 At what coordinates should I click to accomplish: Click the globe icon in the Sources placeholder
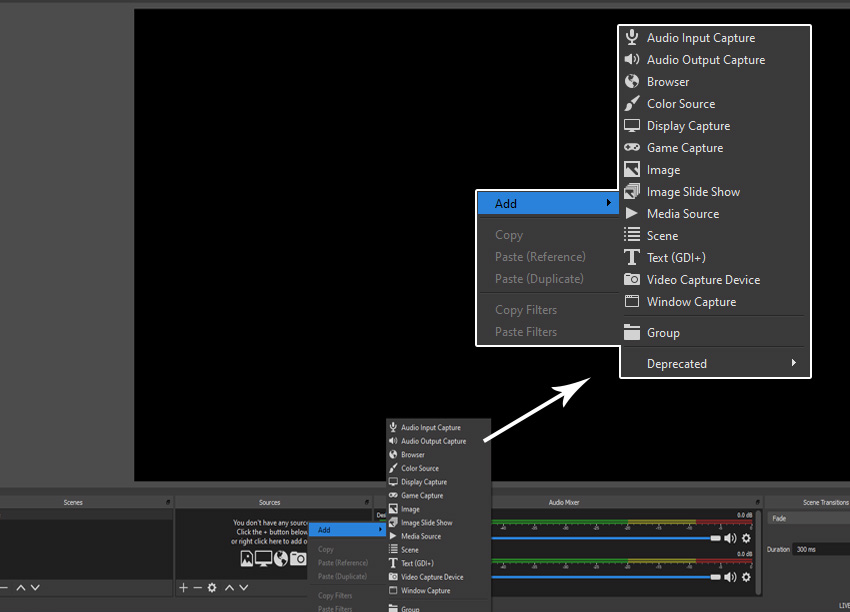click(280, 558)
